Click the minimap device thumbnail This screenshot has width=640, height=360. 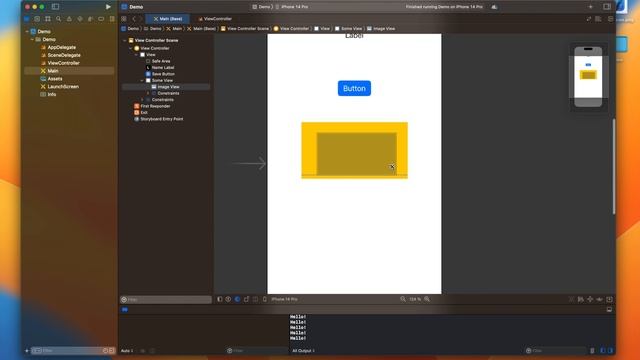588,77
